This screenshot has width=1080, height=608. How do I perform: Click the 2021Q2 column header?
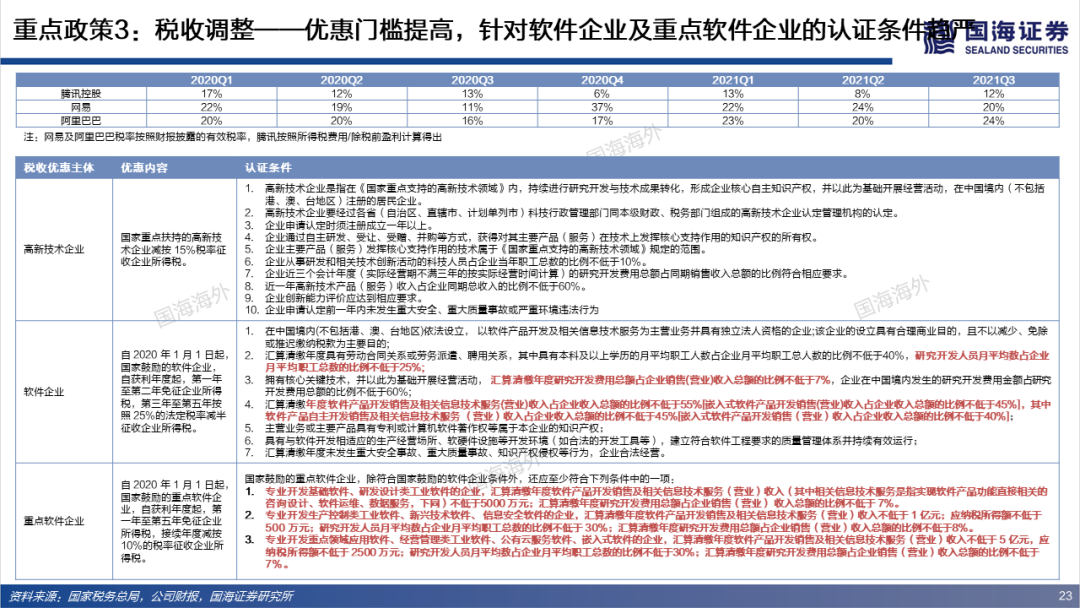[x=863, y=80]
